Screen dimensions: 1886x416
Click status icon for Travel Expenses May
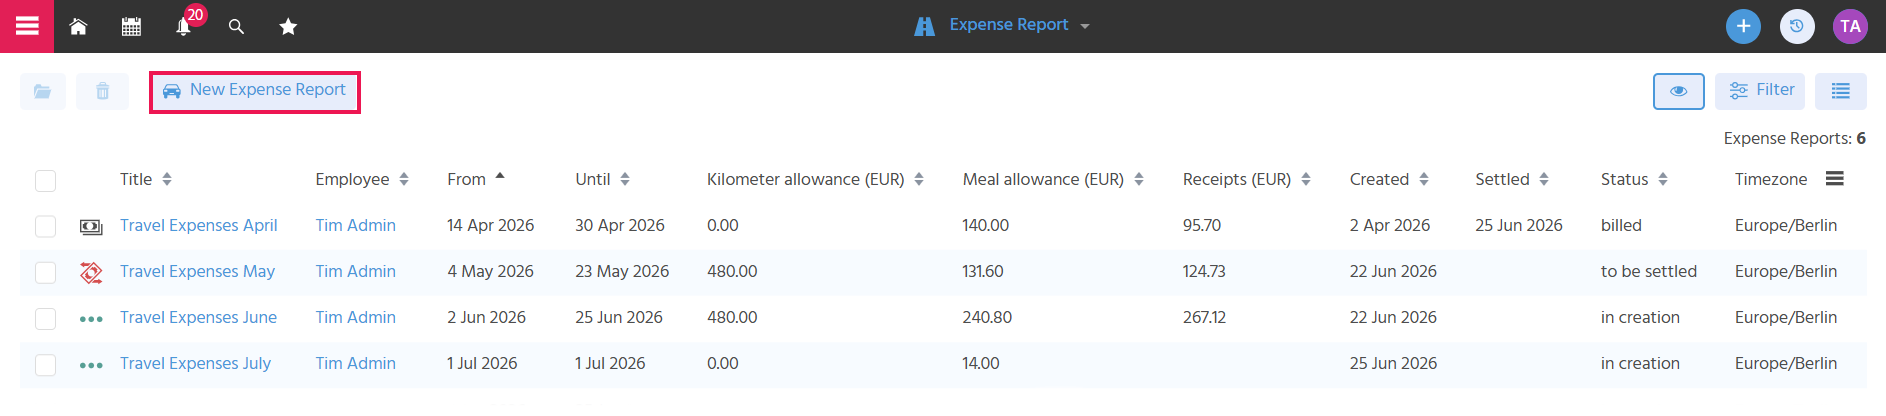coord(91,272)
